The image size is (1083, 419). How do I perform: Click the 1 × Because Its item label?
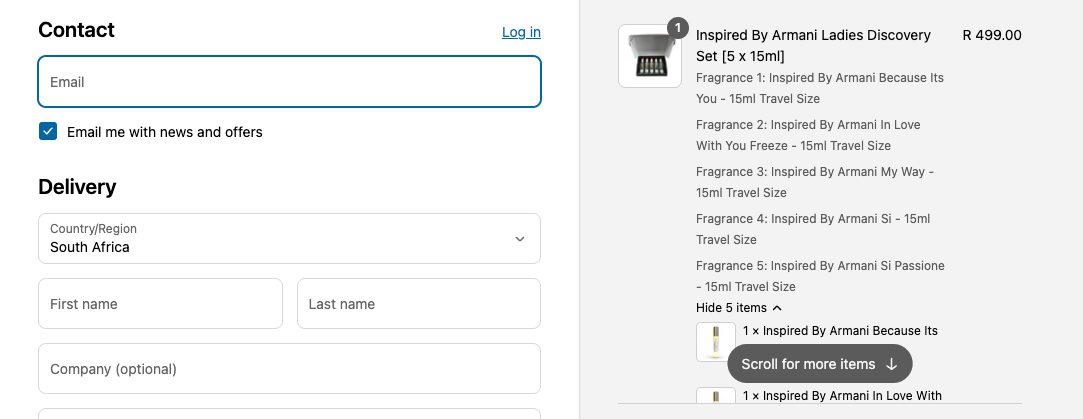[x=840, y=331]
